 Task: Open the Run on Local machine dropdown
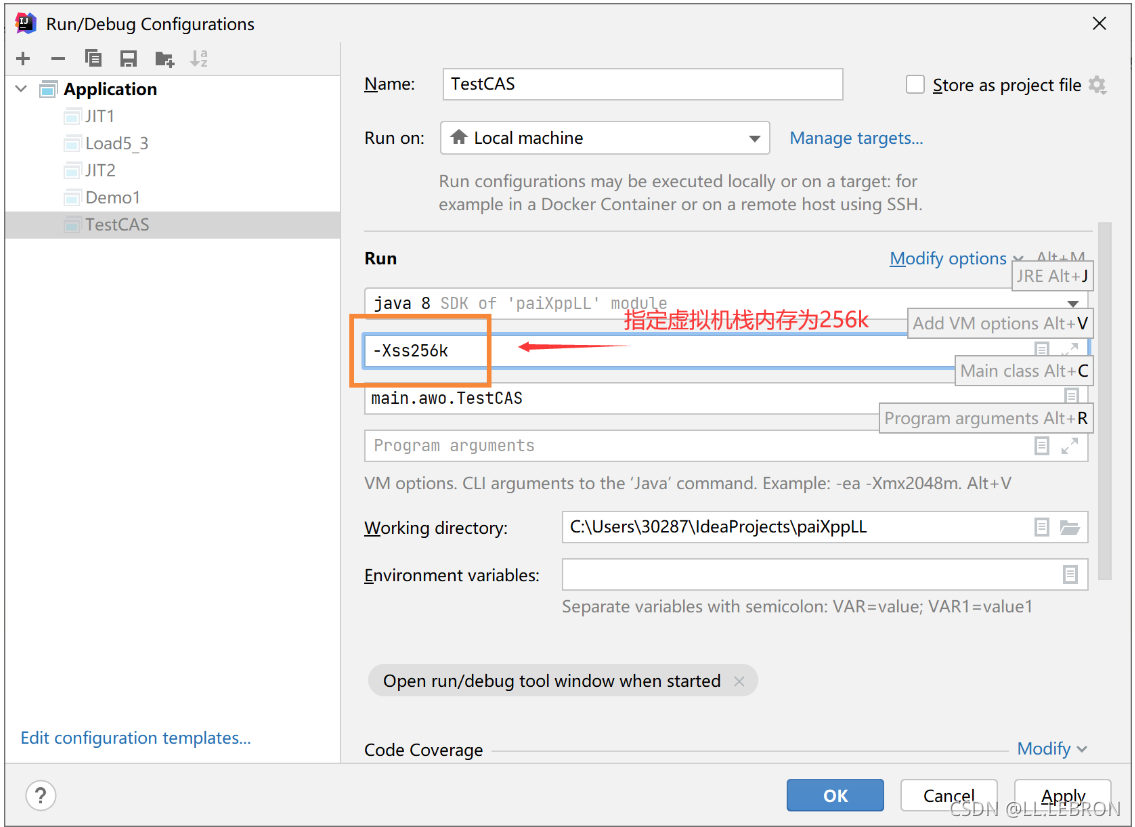click(604, 138)
